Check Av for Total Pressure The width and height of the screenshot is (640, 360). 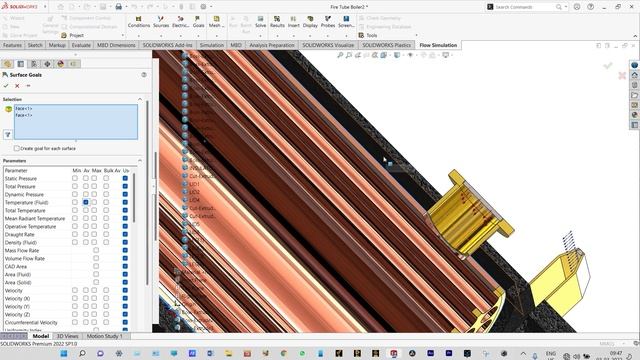[86, 186]
